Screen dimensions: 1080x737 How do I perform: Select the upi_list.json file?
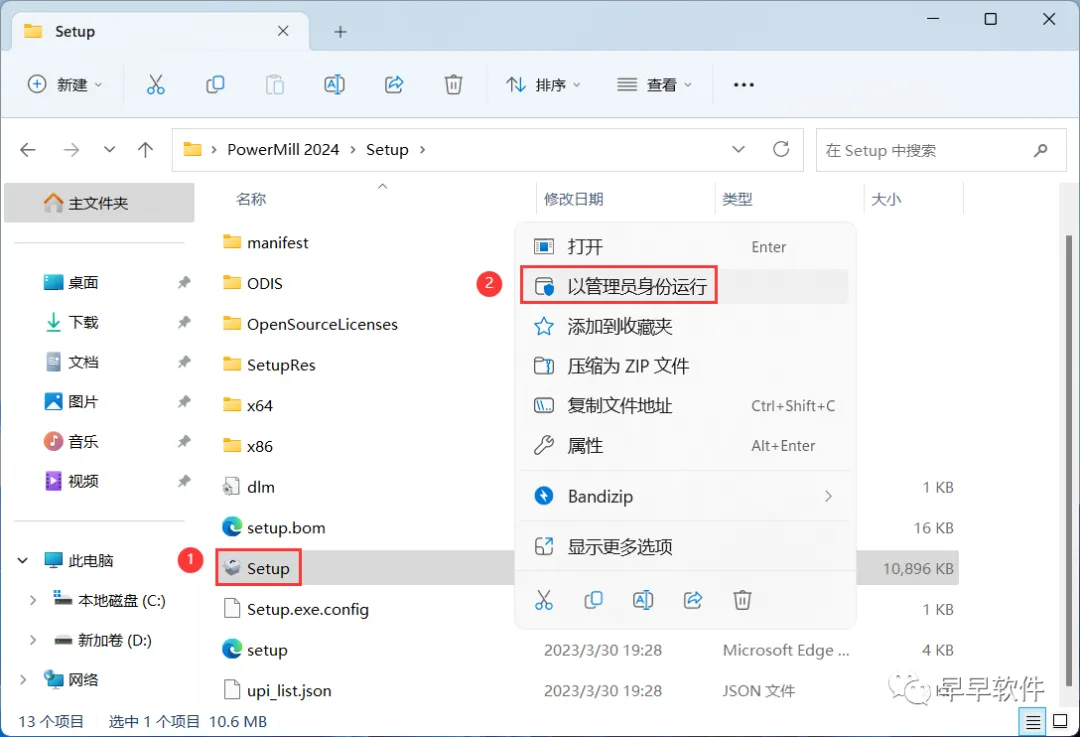[x=289, y=690]
